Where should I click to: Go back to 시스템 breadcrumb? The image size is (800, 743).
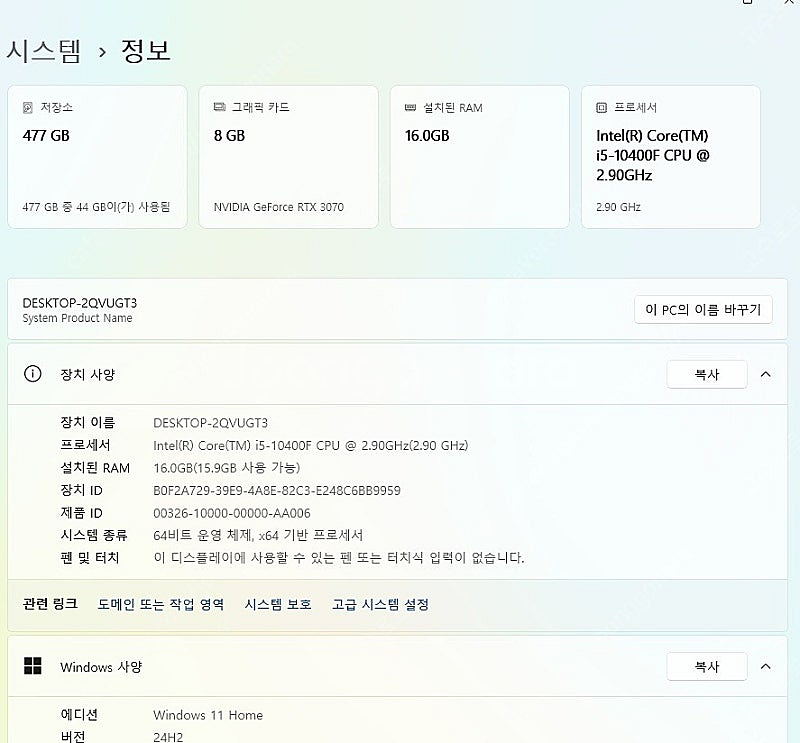point(44,52)
